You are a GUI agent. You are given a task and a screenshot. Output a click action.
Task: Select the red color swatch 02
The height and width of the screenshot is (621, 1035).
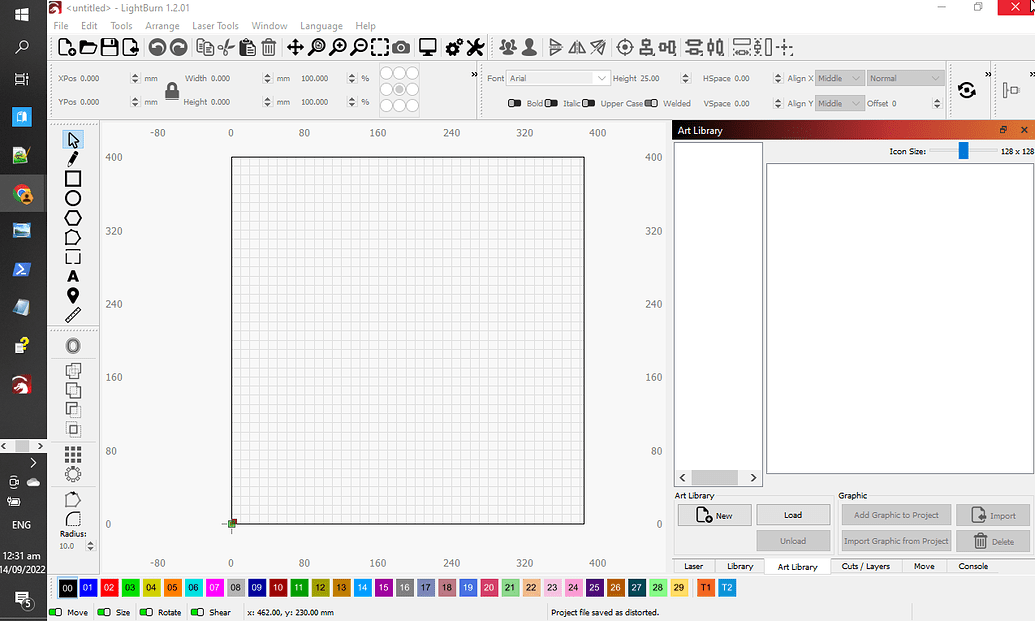coord(108,588)
